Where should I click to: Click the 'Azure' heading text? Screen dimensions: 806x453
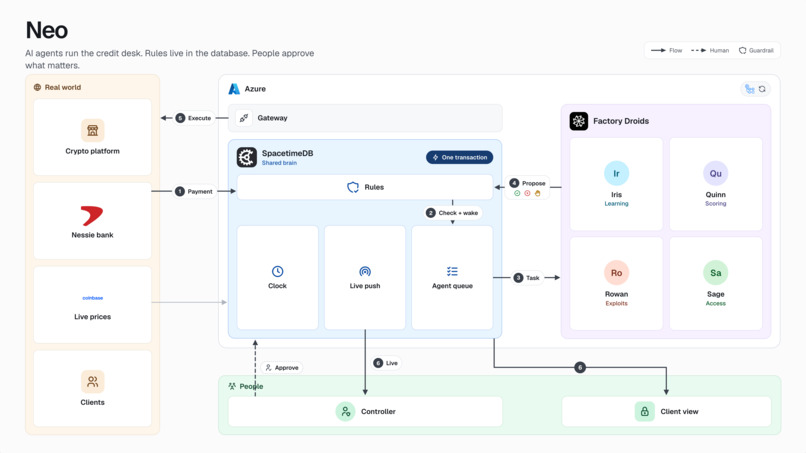tap(255, 89)
